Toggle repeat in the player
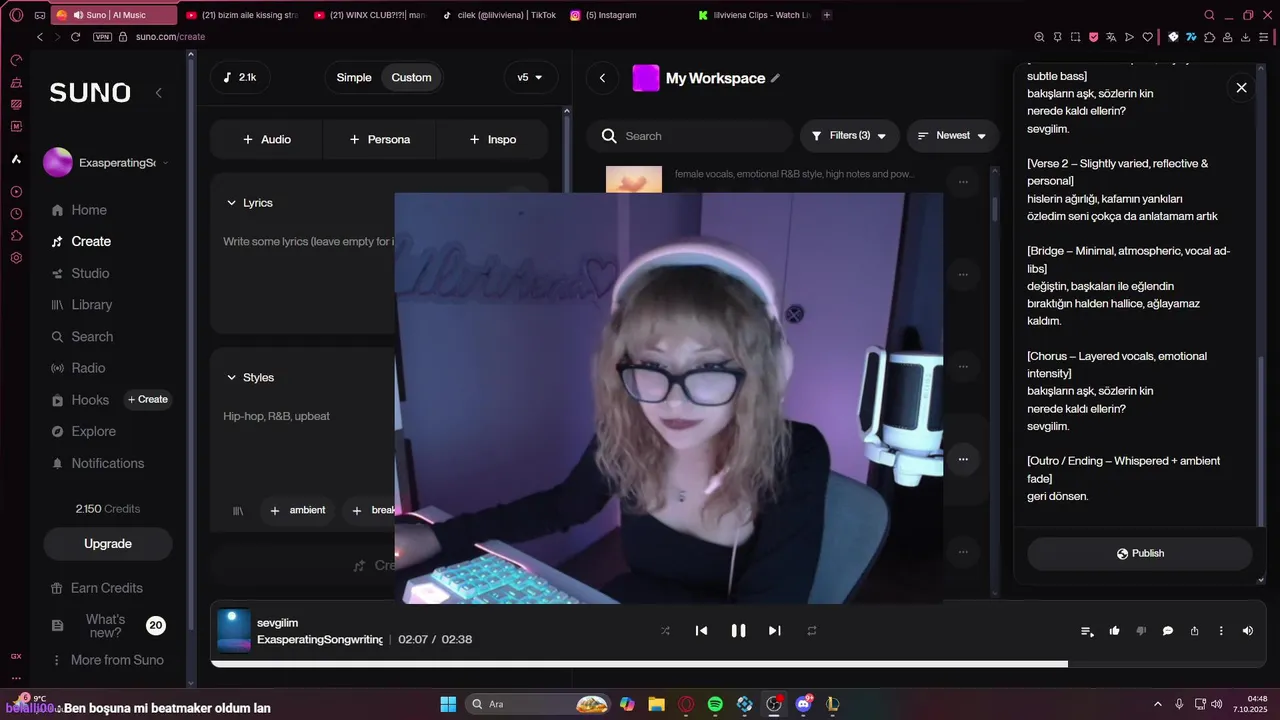This screenshot has height=720, width=1280. pos(812,631)
